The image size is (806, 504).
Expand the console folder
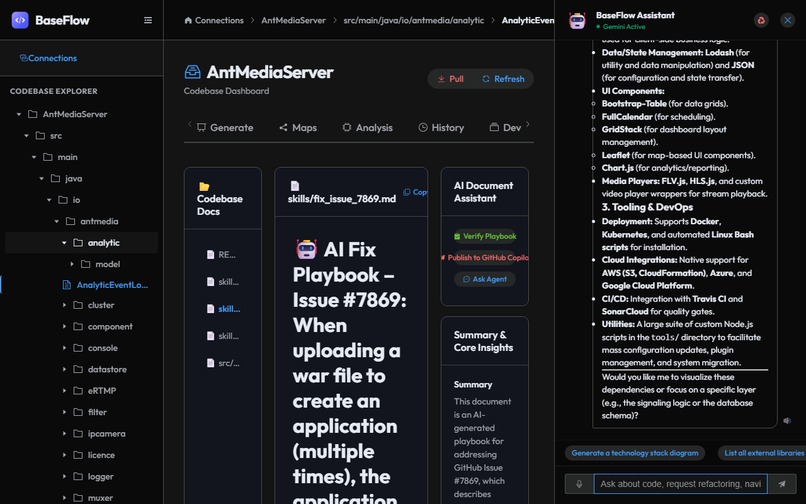pos(64,348)
